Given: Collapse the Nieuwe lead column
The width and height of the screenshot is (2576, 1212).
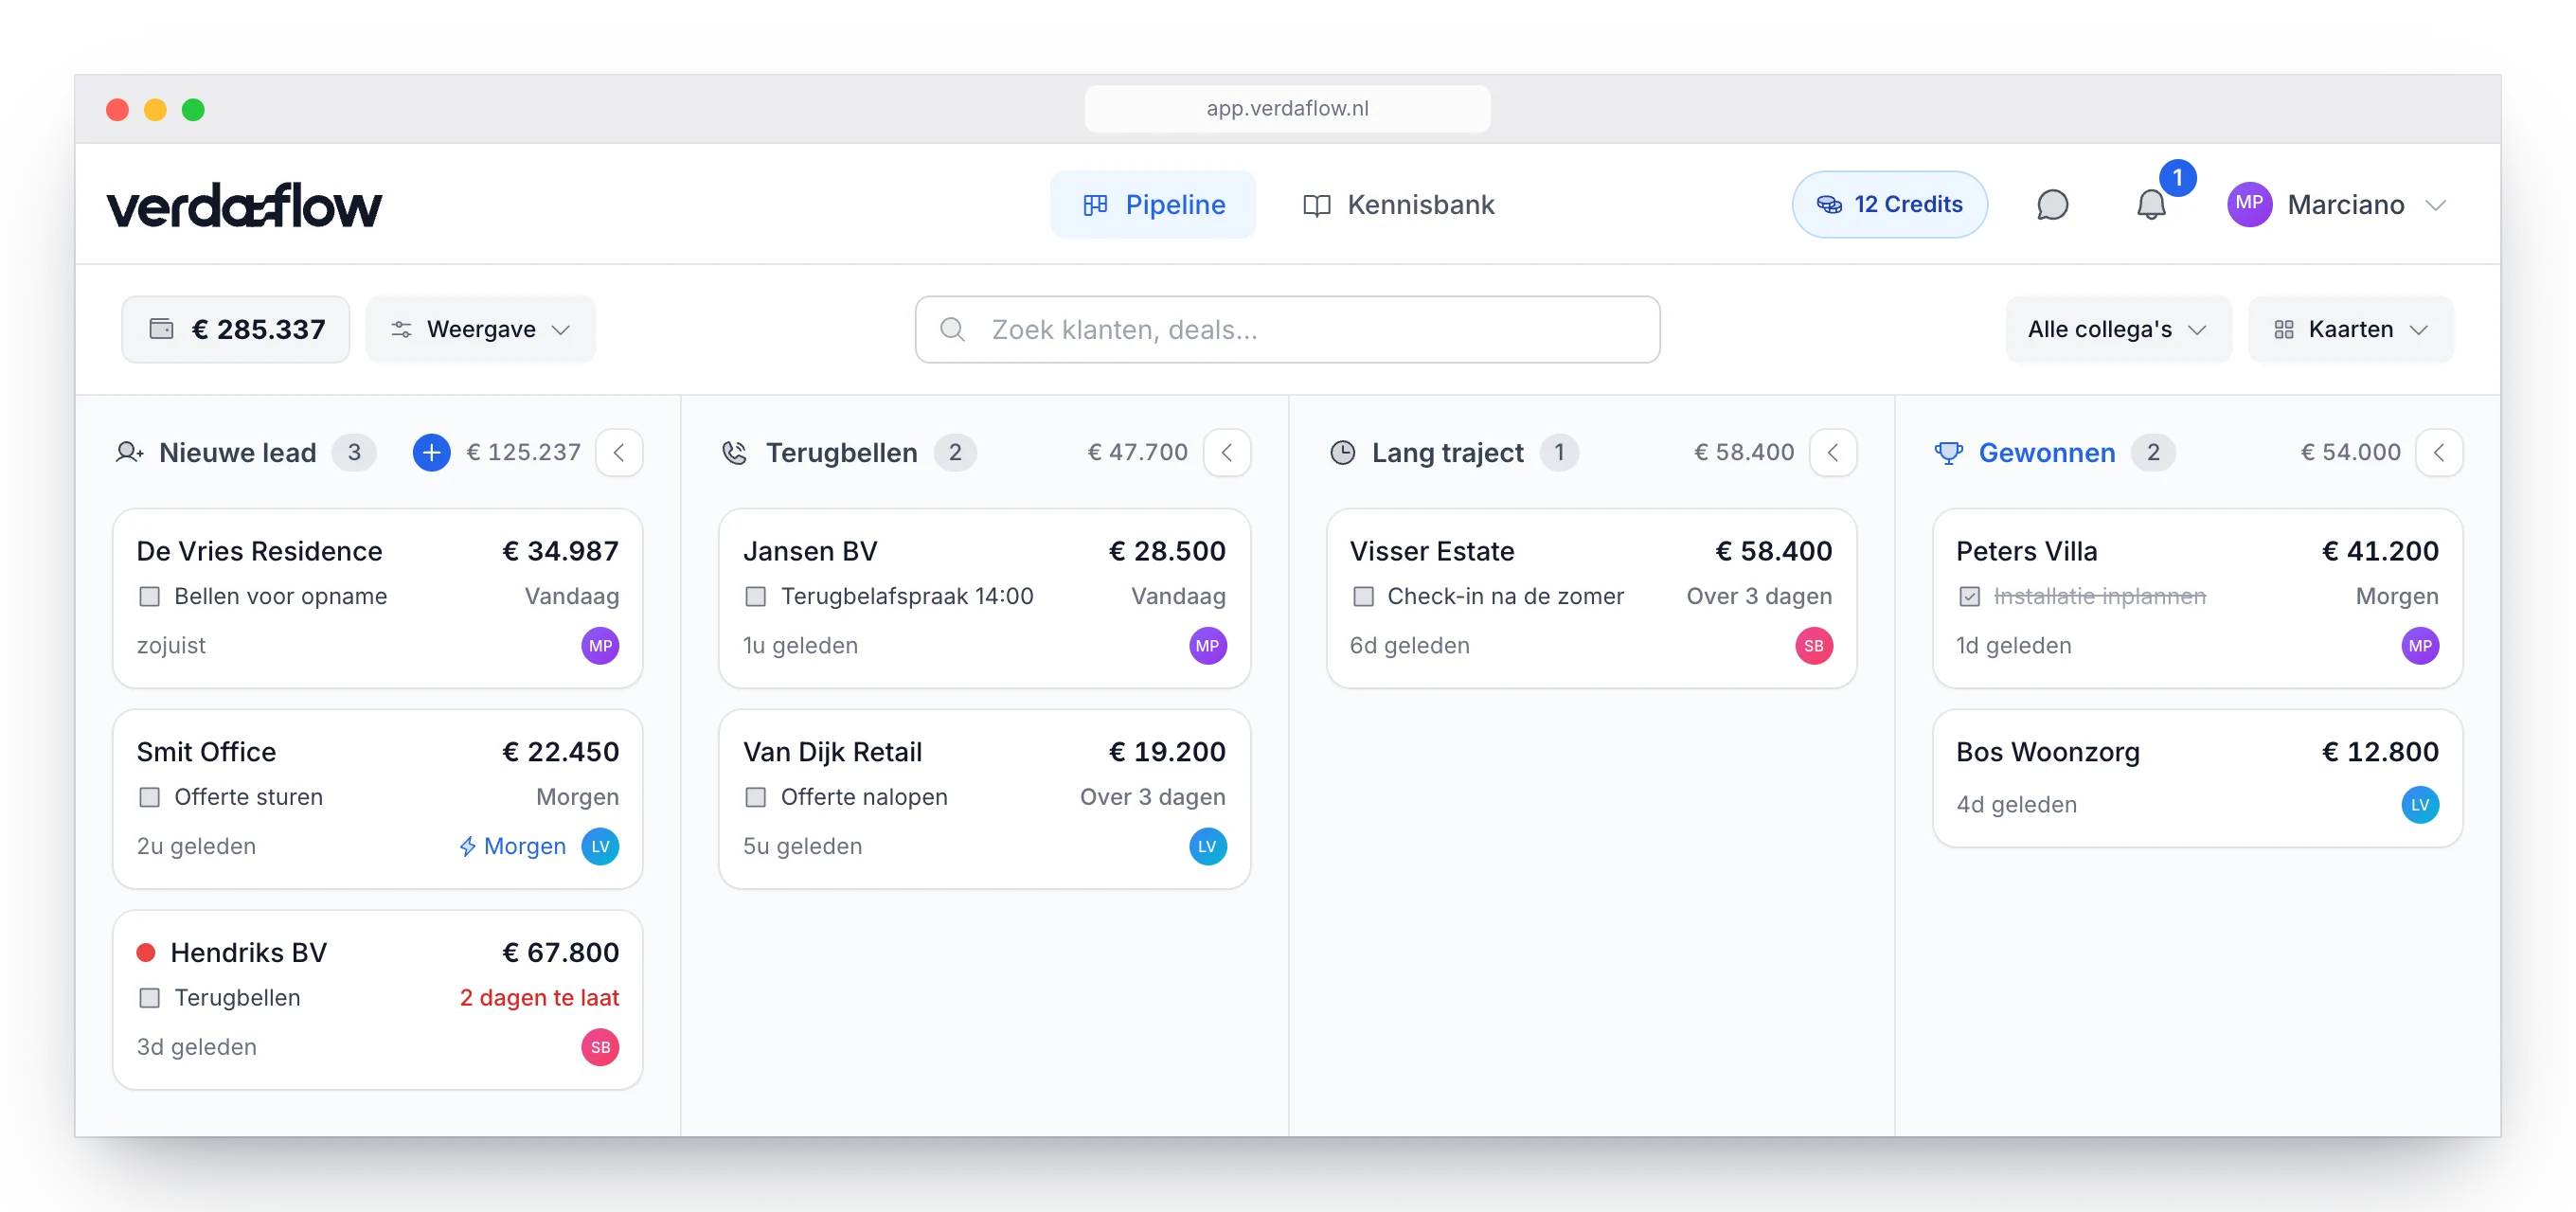Looking at the screenshot, I should (x=619, y=453).
